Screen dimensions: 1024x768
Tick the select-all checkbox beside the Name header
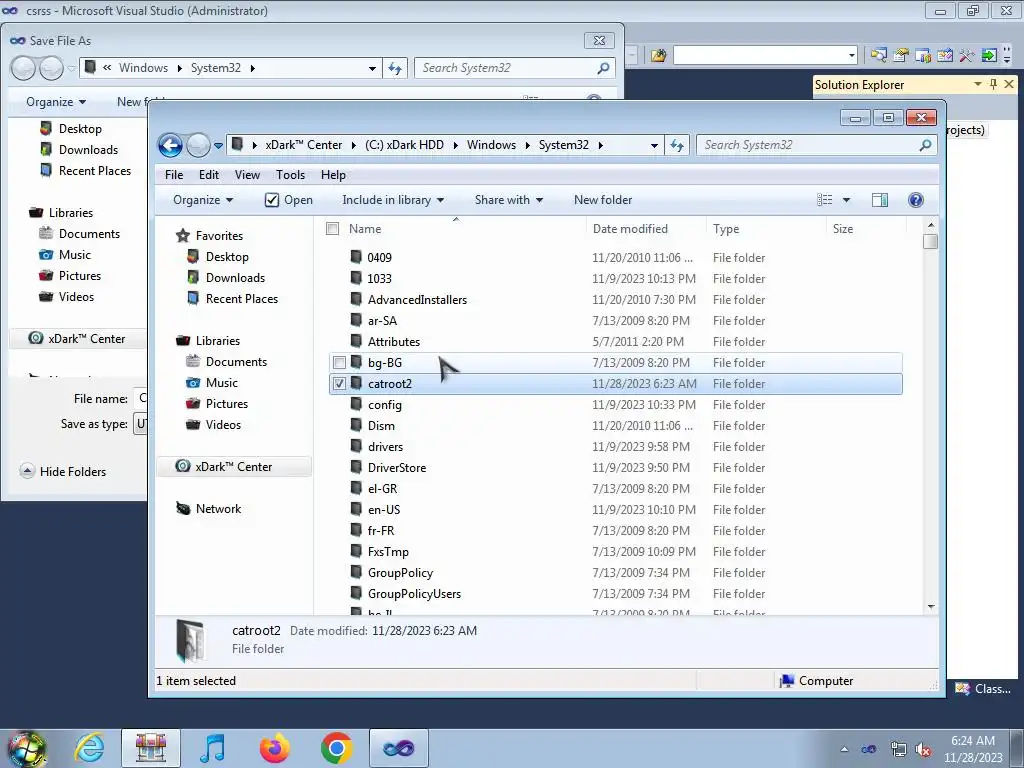point(332,229)
